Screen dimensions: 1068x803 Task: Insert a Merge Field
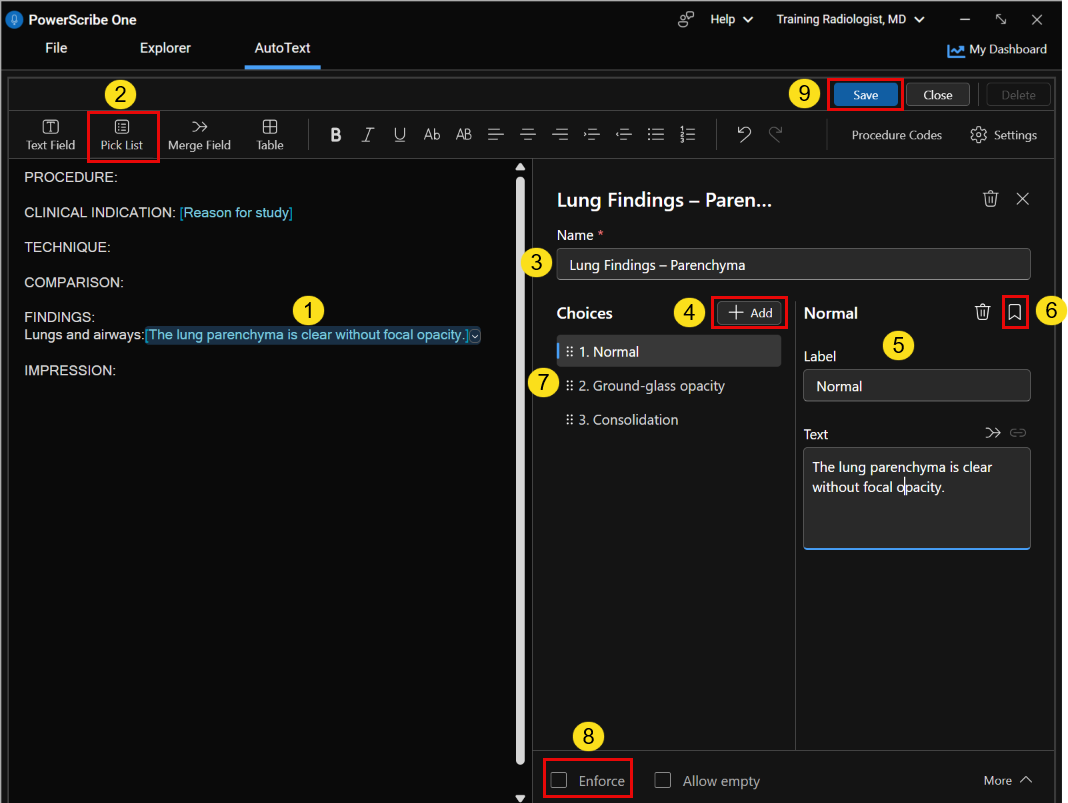[x=199, y=135]
